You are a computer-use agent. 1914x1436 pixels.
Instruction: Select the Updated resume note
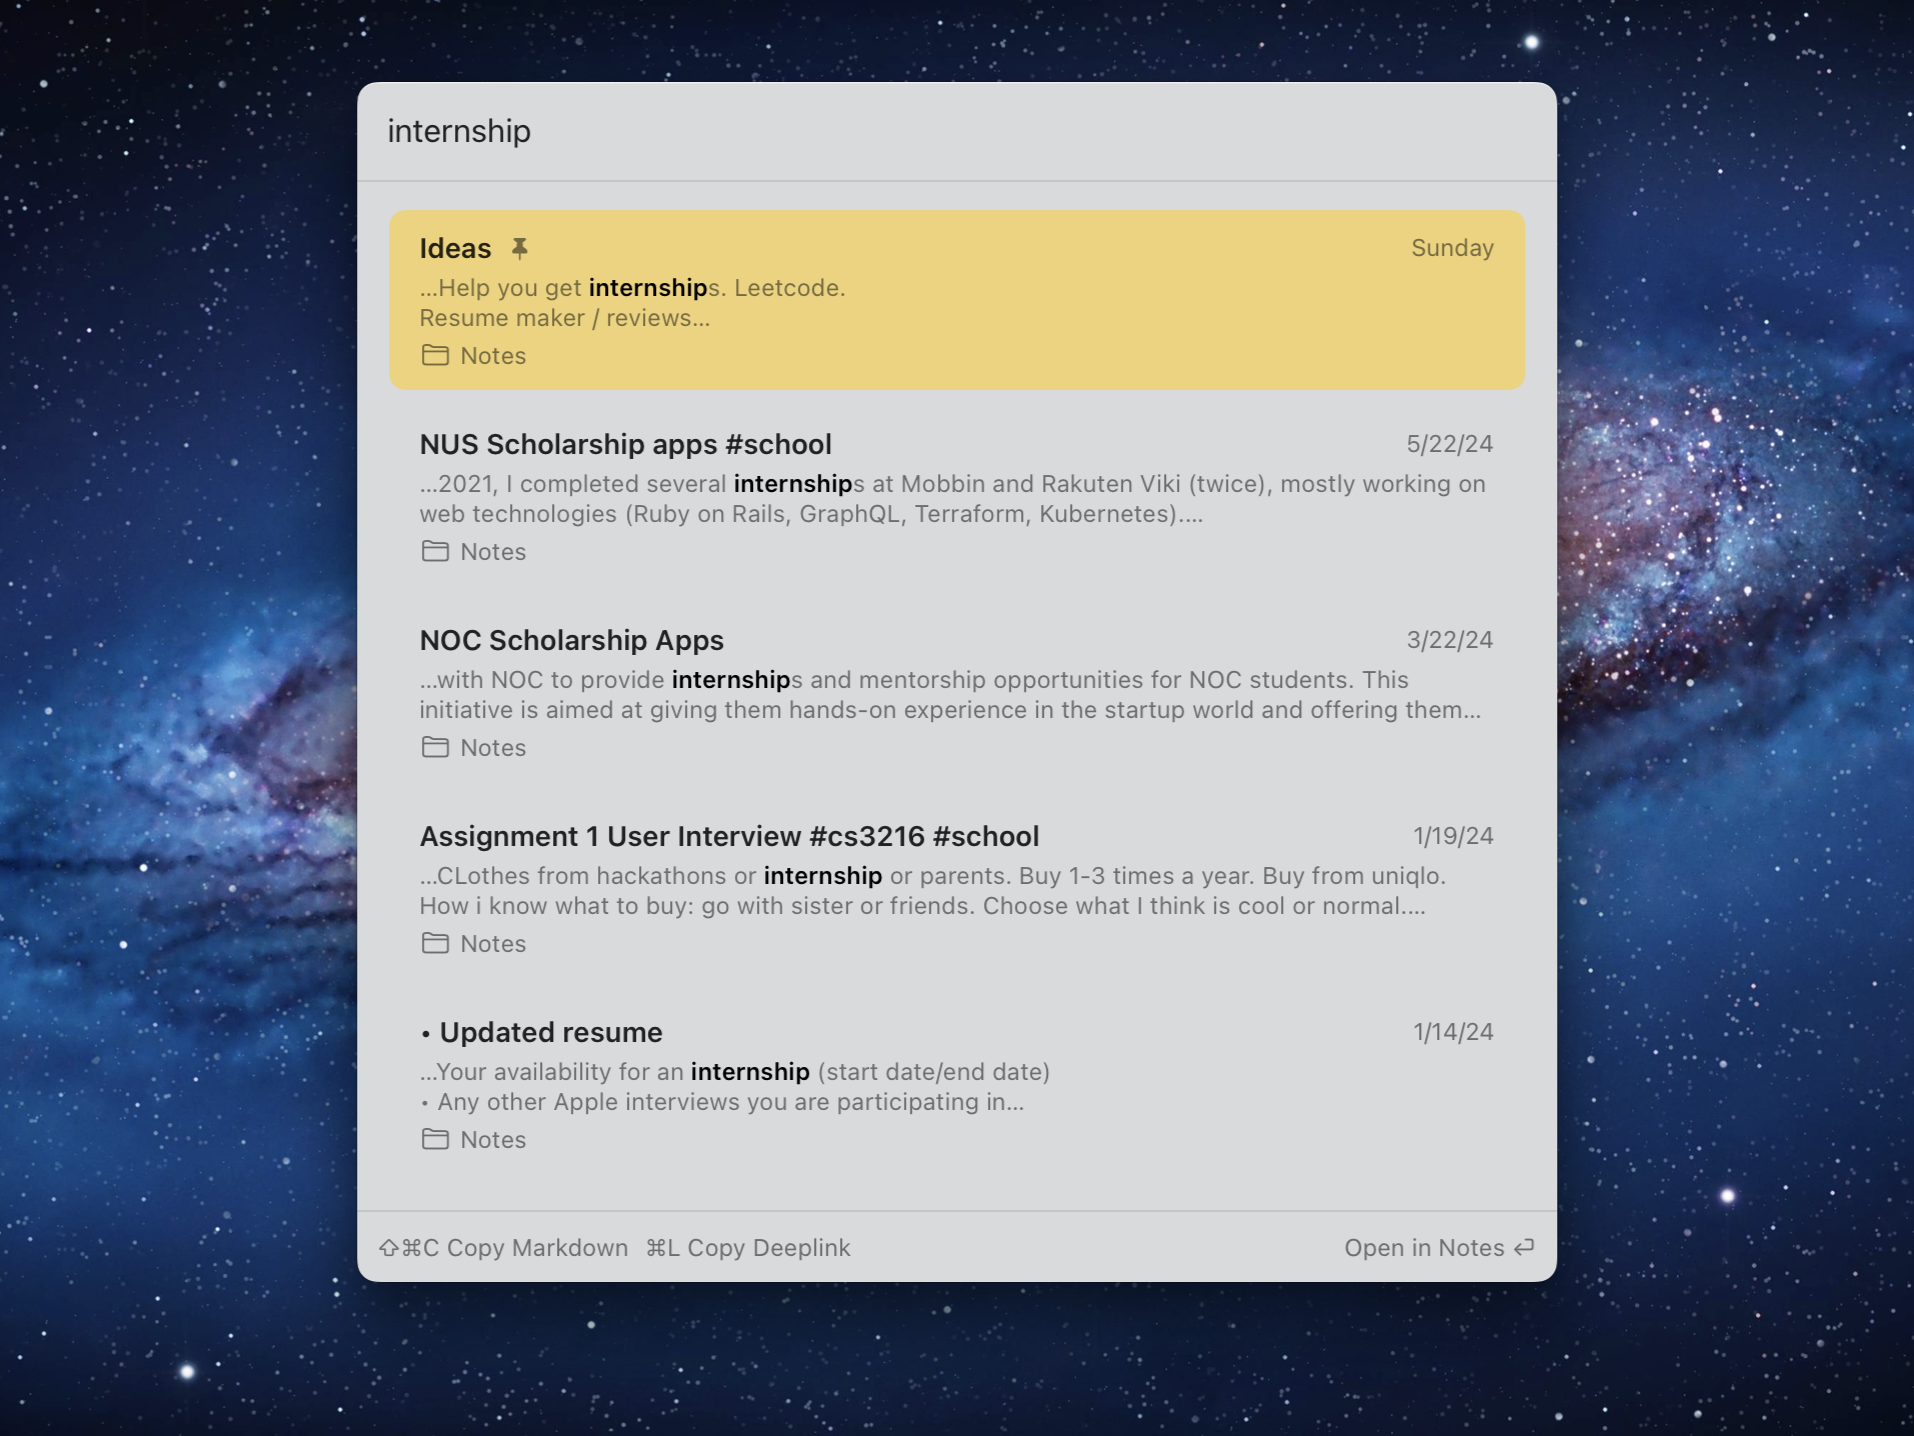pyautogui.click(x=956, y=1084)
